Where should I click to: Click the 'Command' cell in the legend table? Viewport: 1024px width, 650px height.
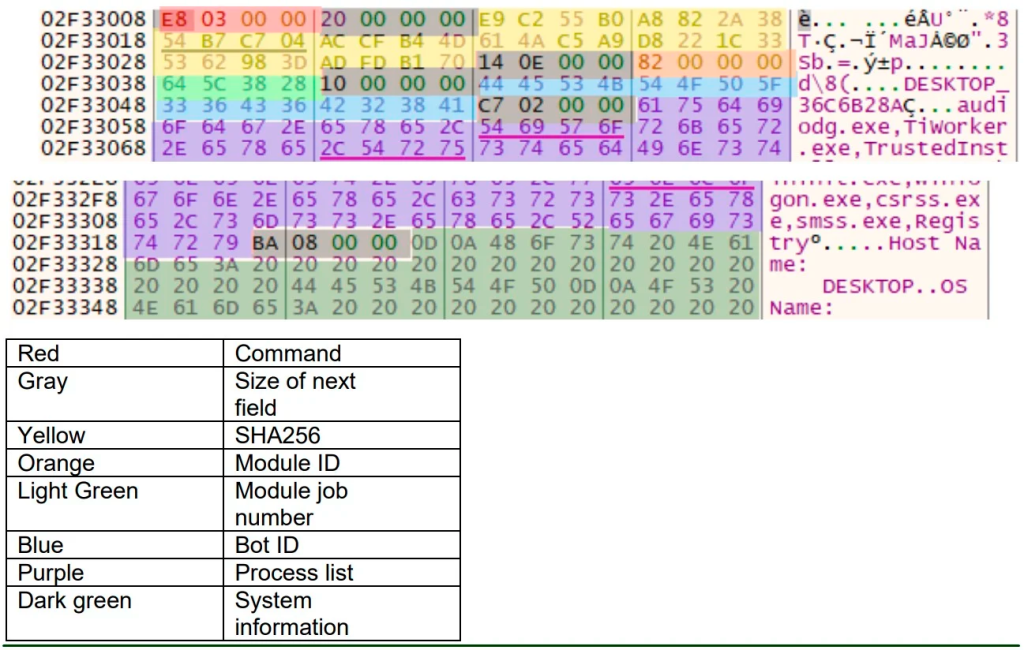288,353
